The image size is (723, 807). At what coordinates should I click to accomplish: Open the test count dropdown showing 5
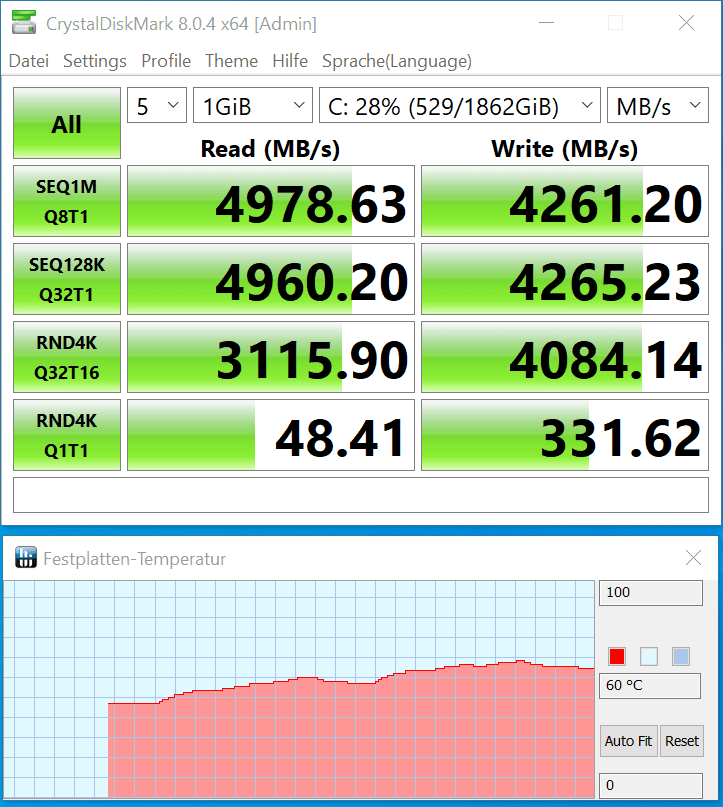(x=157, y=106)
